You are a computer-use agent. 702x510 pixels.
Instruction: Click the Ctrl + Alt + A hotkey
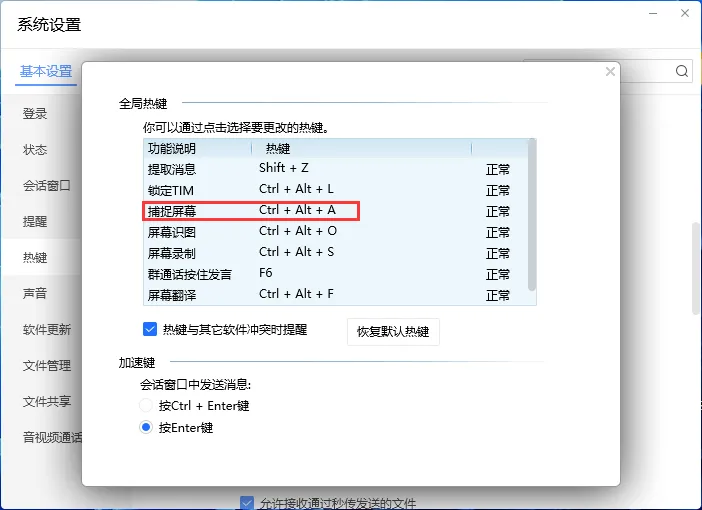pyautogui.click(x=297, y=210)
